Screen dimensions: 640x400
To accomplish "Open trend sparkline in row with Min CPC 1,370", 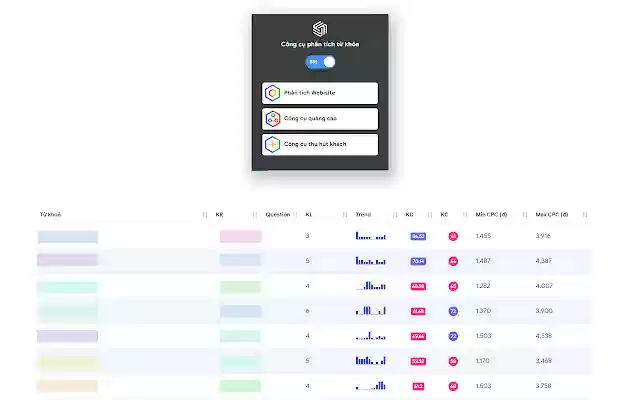I will (x=371, y=311).
